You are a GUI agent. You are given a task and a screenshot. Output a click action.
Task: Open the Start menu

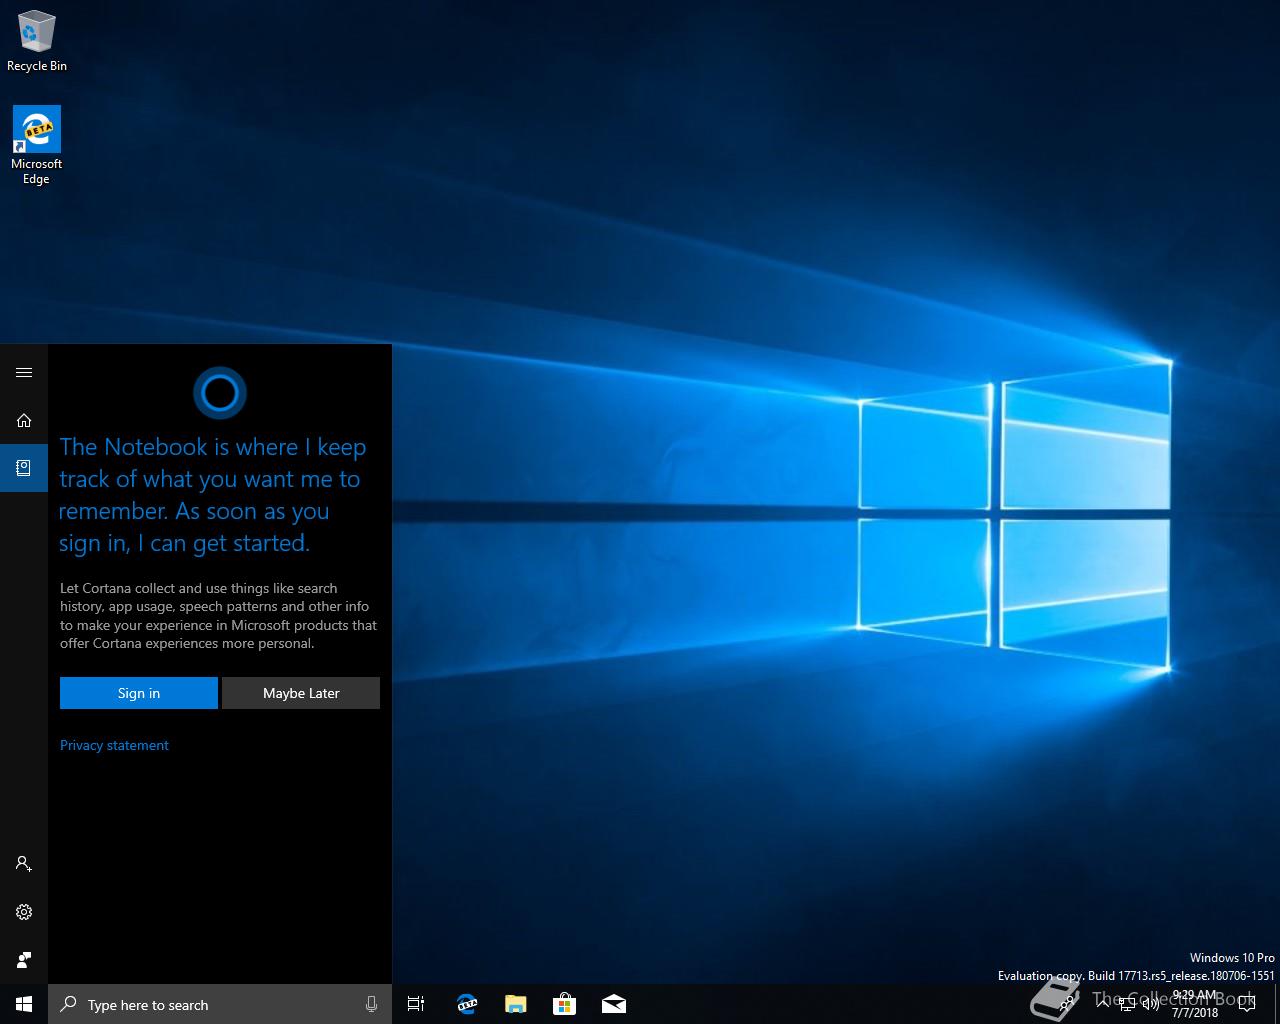click(24, 1004)
